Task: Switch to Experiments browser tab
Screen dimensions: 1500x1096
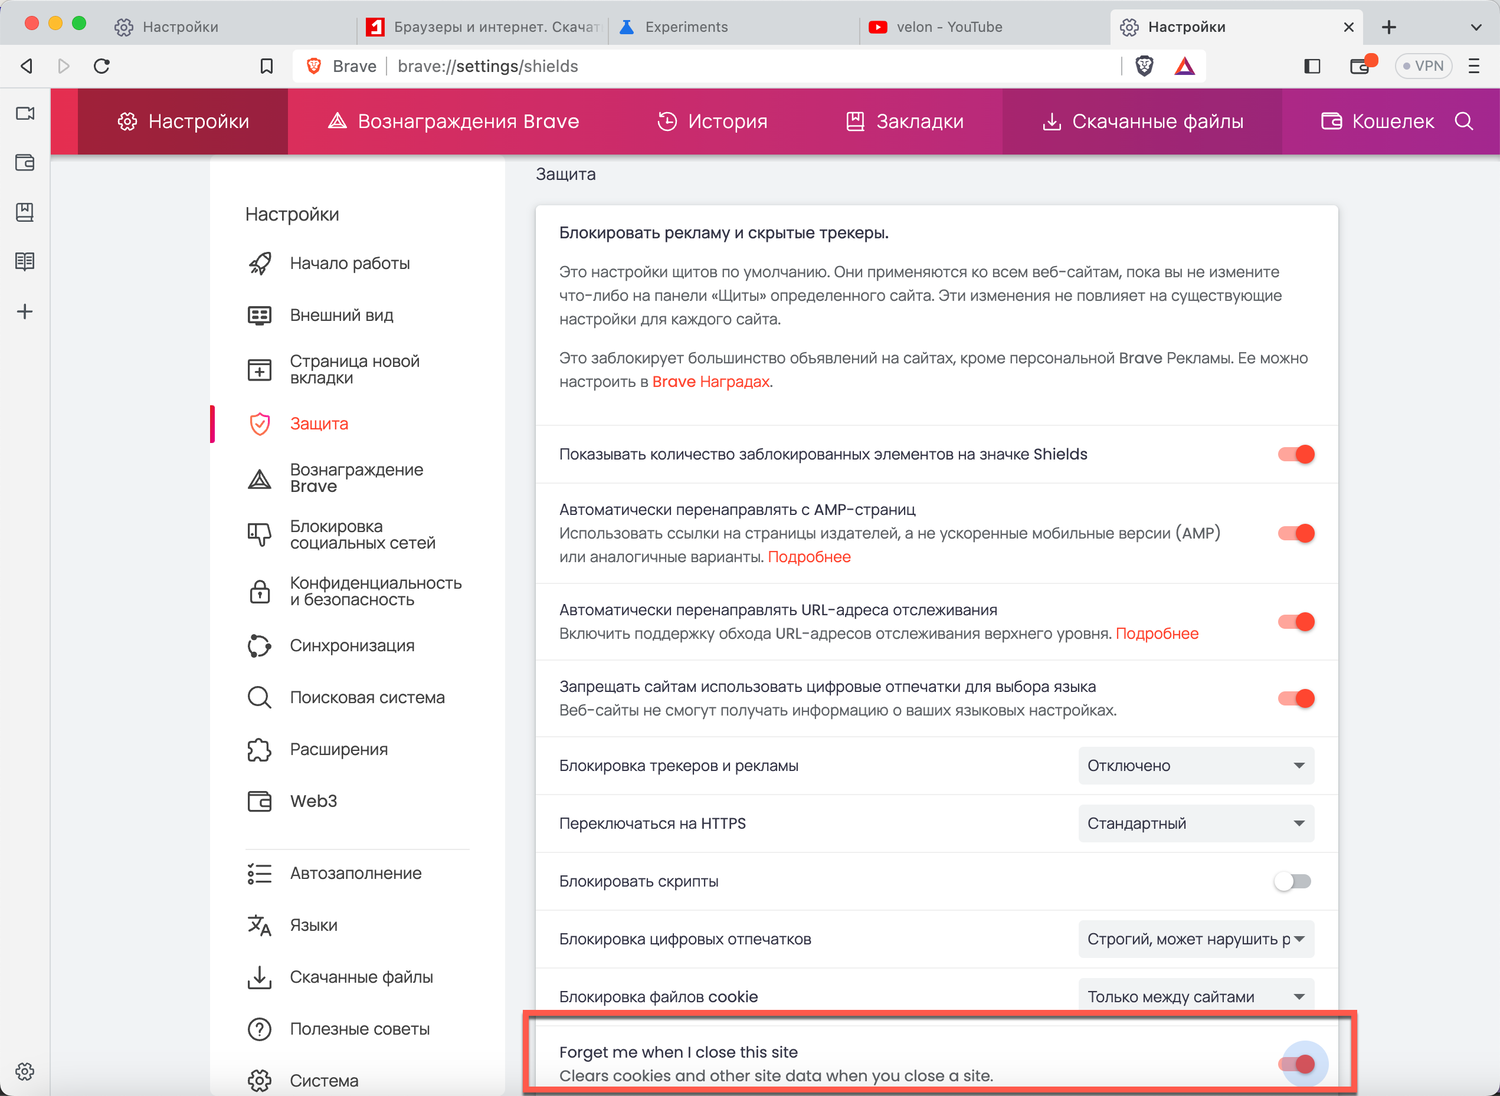Action: [735, 27]
